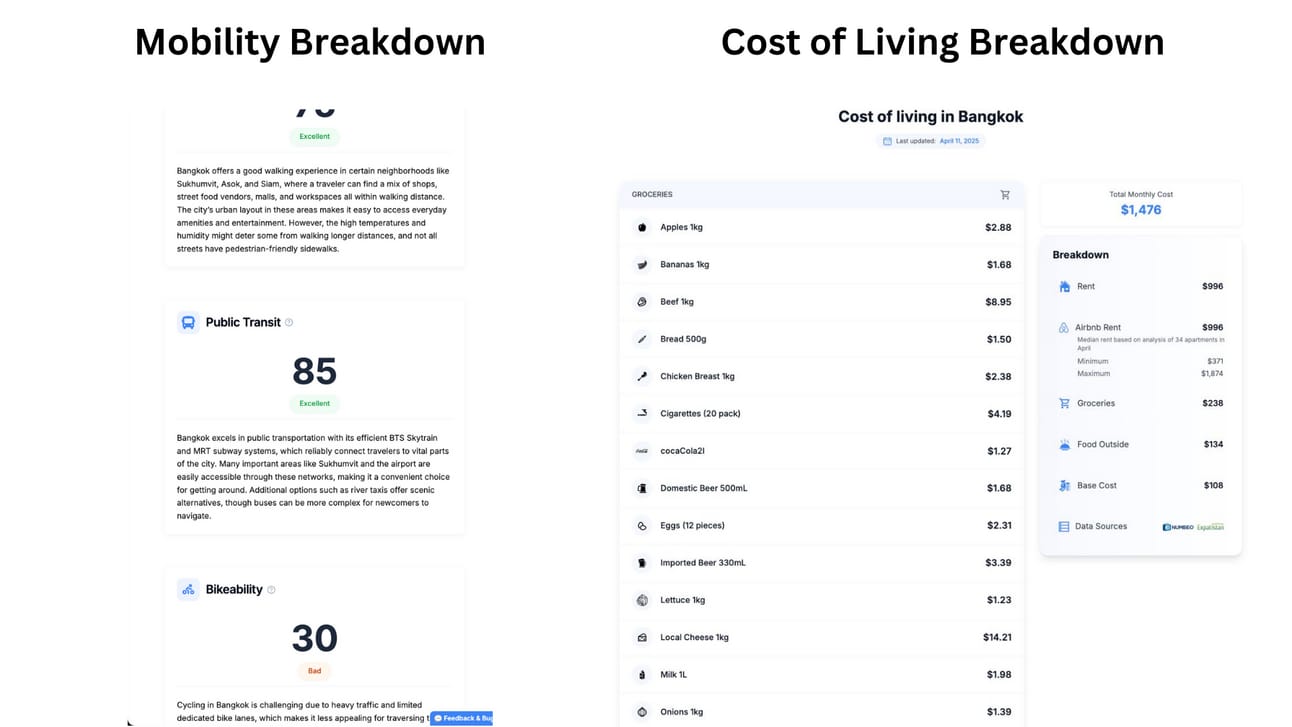This screenshot has height=727, width=1292.
Task: Click the Food Outside icon
Action: [x=1064, y=445]
